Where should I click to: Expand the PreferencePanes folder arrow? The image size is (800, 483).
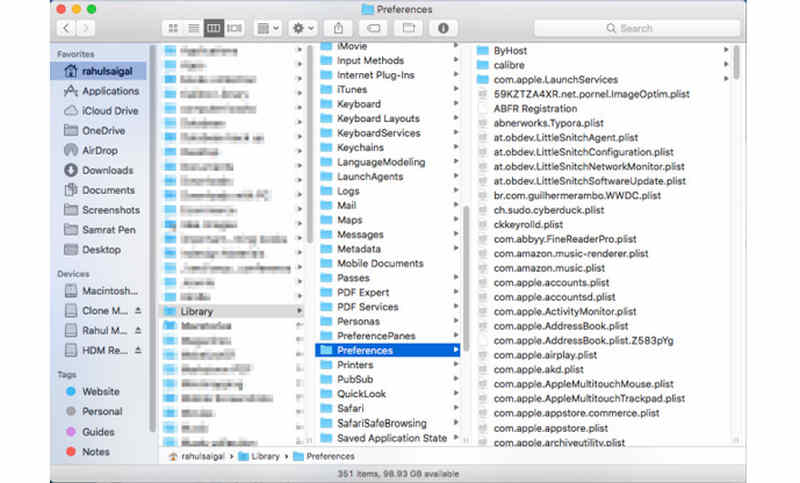pos(455,335)
